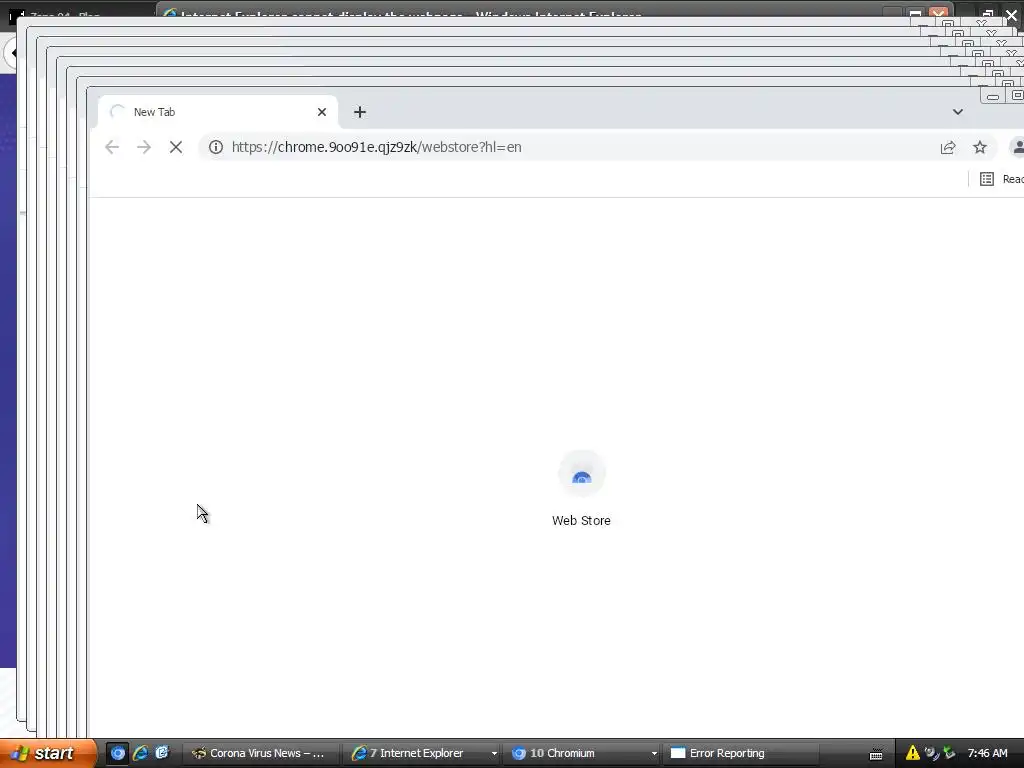The image size is (1024, 768).
Task: Close the Internet Explorer window with red X
Action: (938, 14)
